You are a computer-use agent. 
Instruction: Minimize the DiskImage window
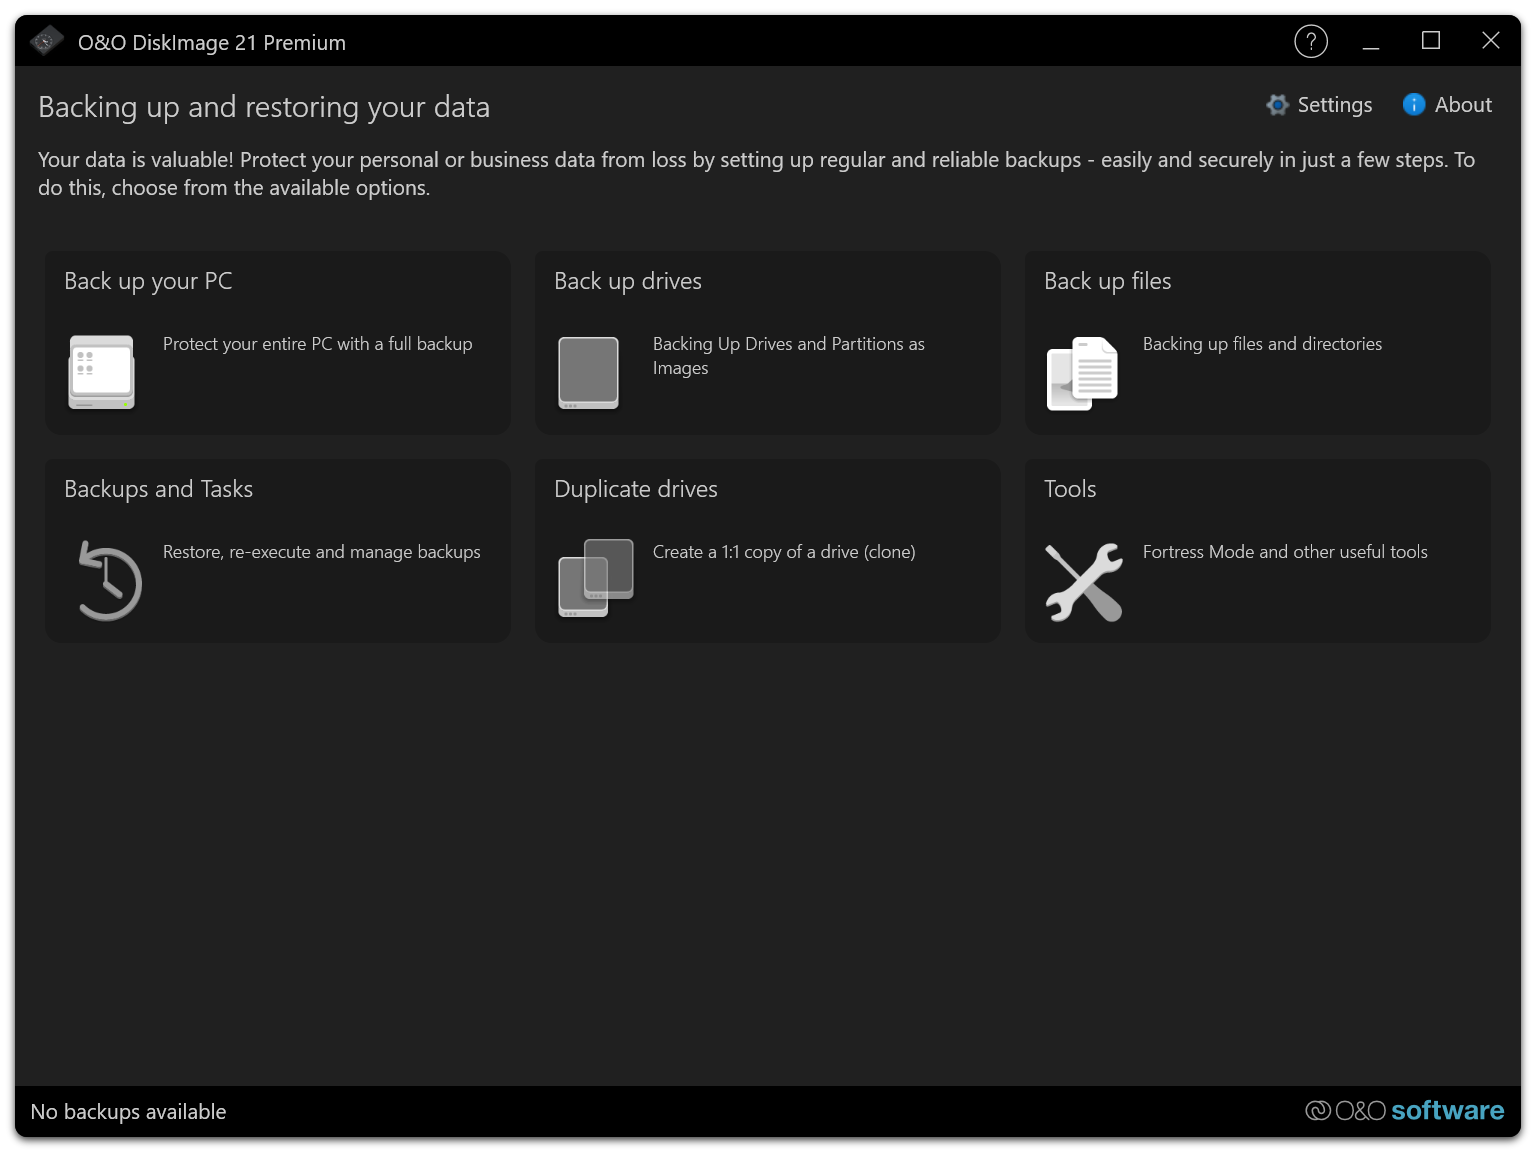pyautogui.click(x=1371, y=41)
